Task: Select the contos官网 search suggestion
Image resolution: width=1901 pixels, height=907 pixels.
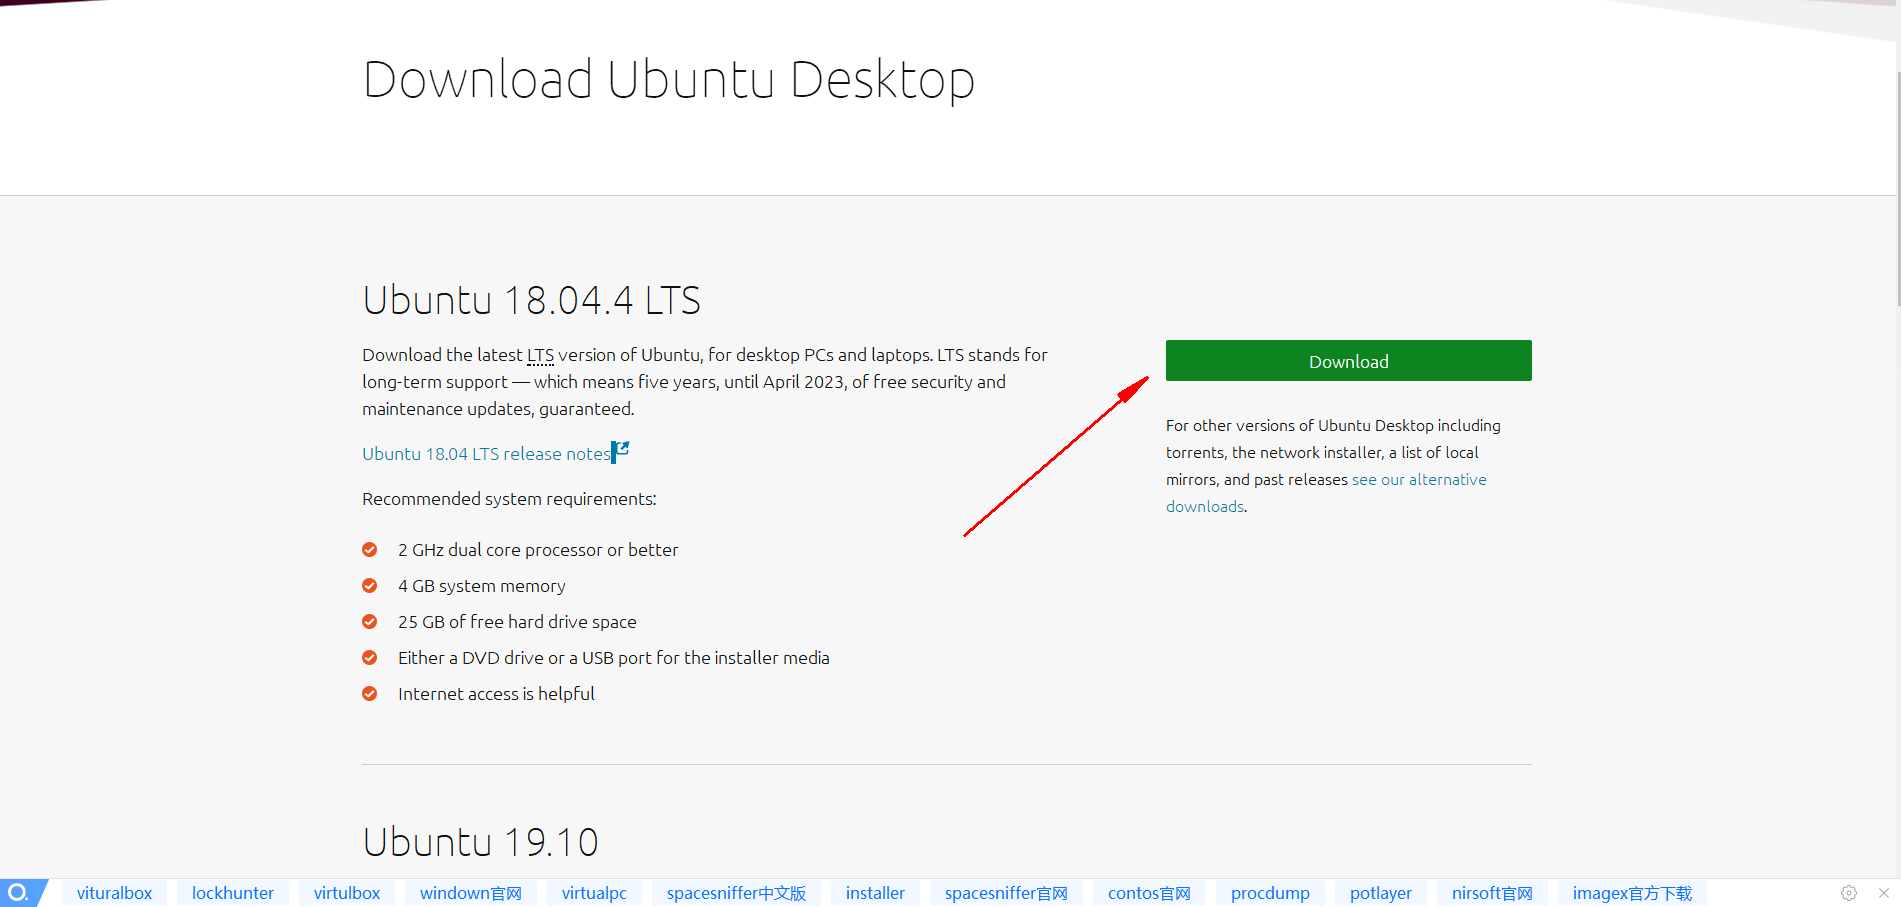Action: point(1149,893)
